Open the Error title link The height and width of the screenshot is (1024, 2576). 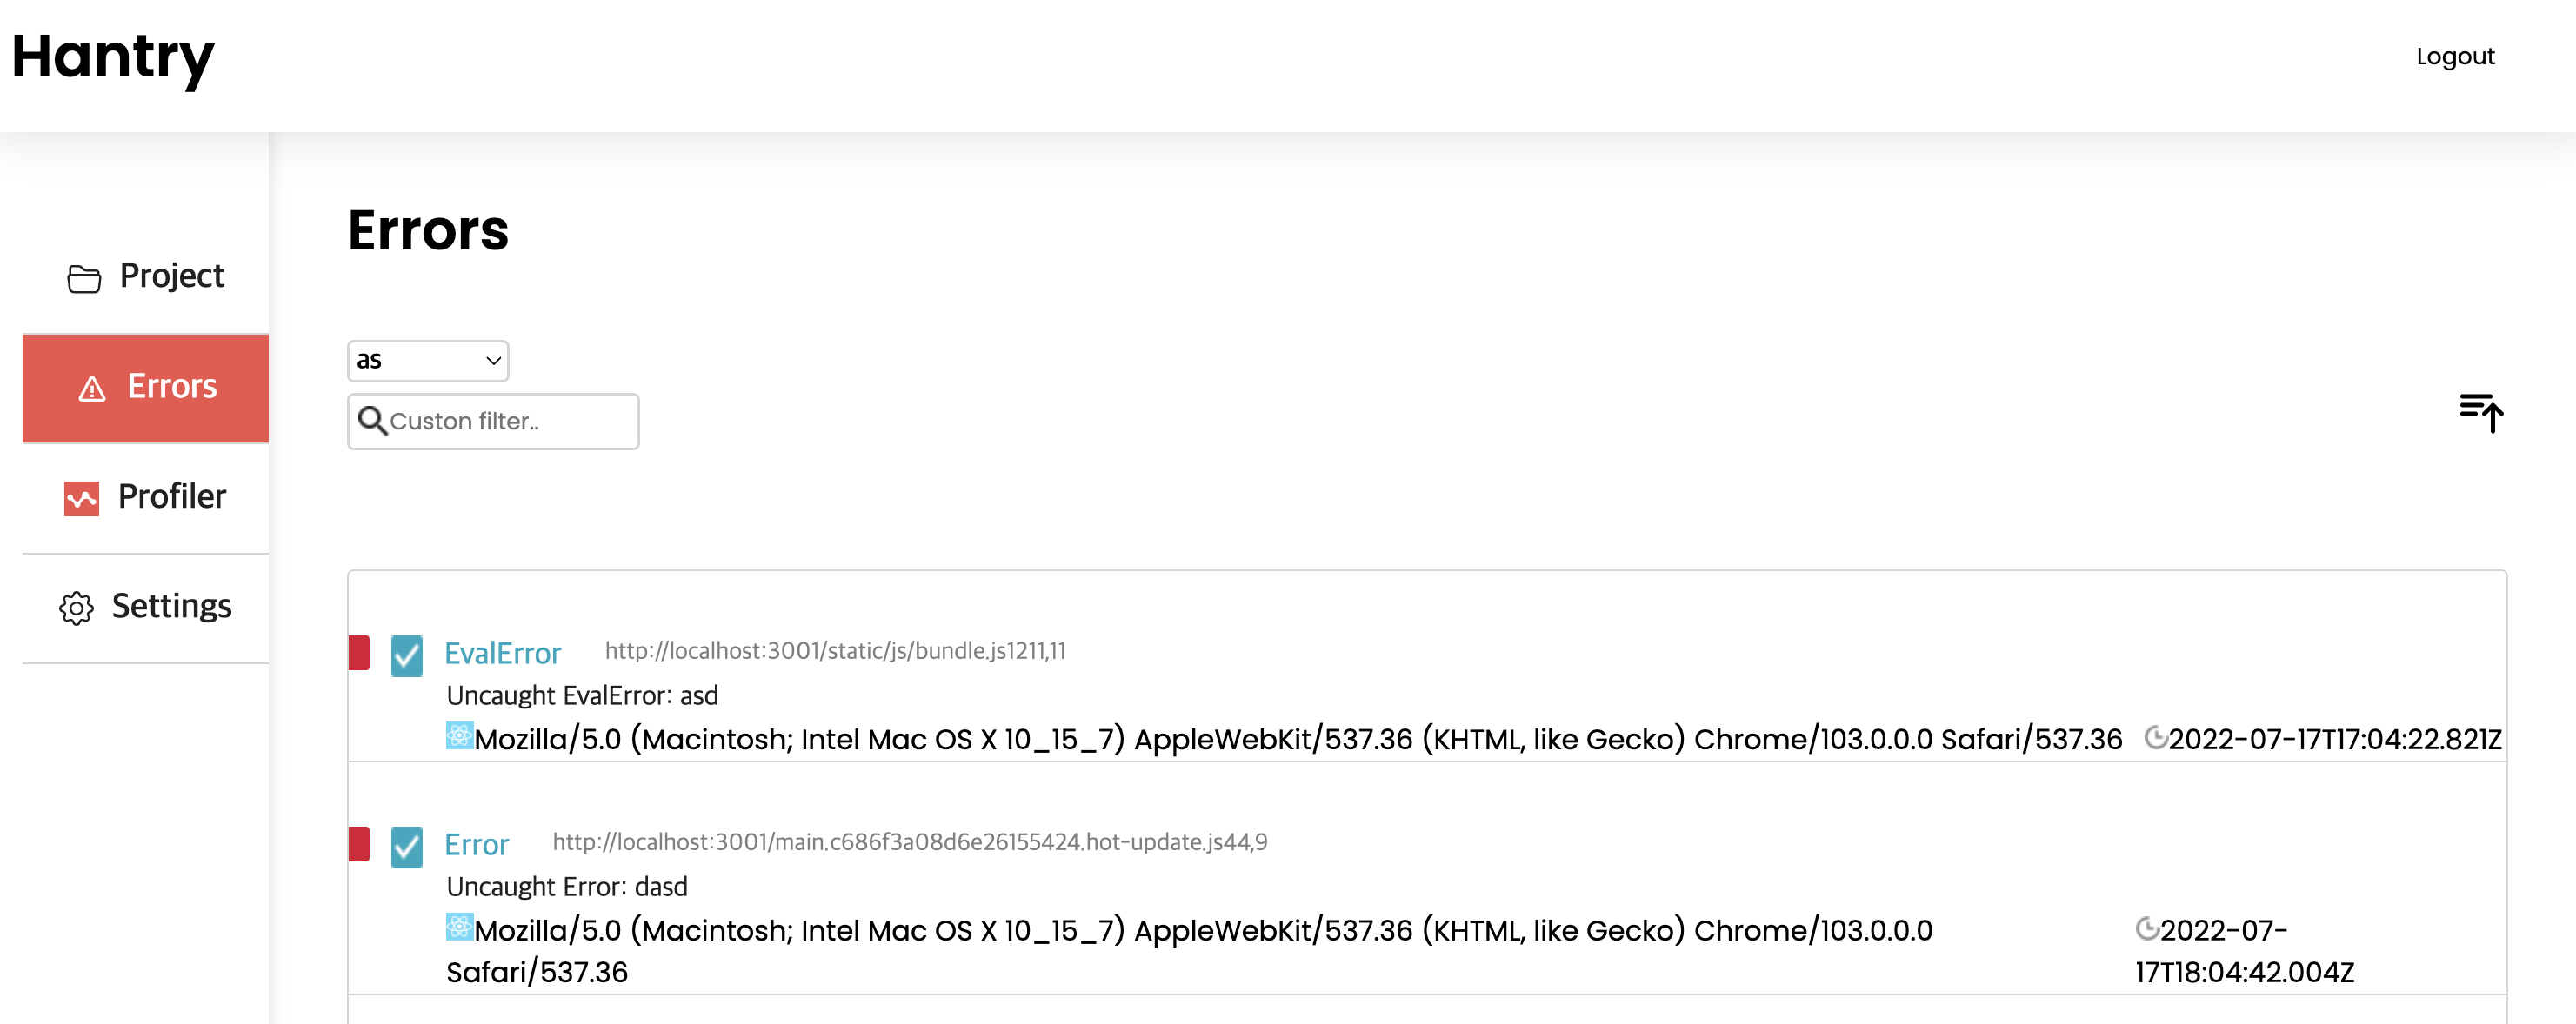pyautogui.click(x=476, y=844)
